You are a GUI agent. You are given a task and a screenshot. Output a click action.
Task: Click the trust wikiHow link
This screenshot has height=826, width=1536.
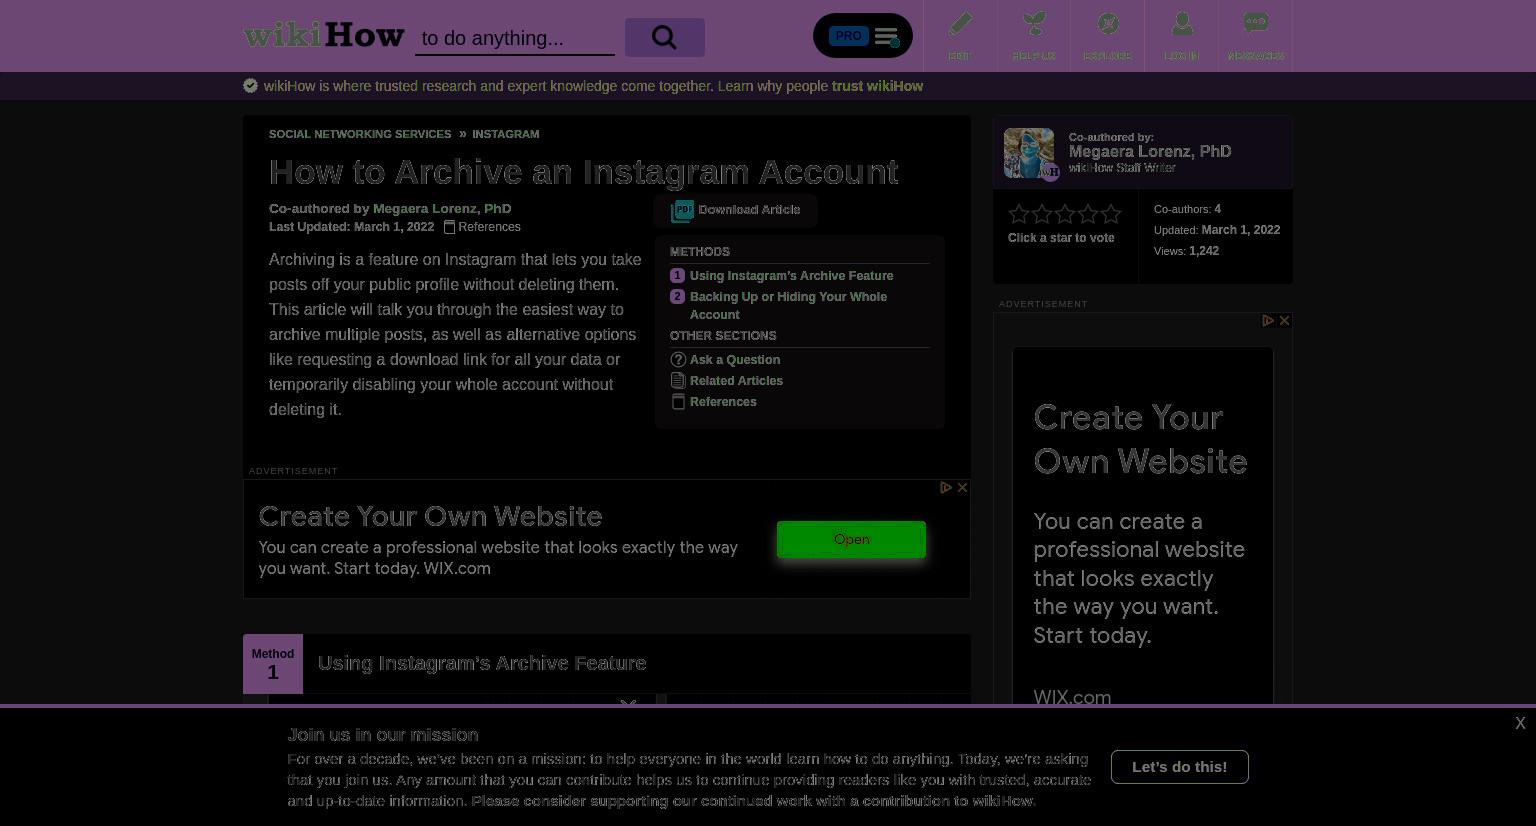pyautogui.click(x=877, y=86)
